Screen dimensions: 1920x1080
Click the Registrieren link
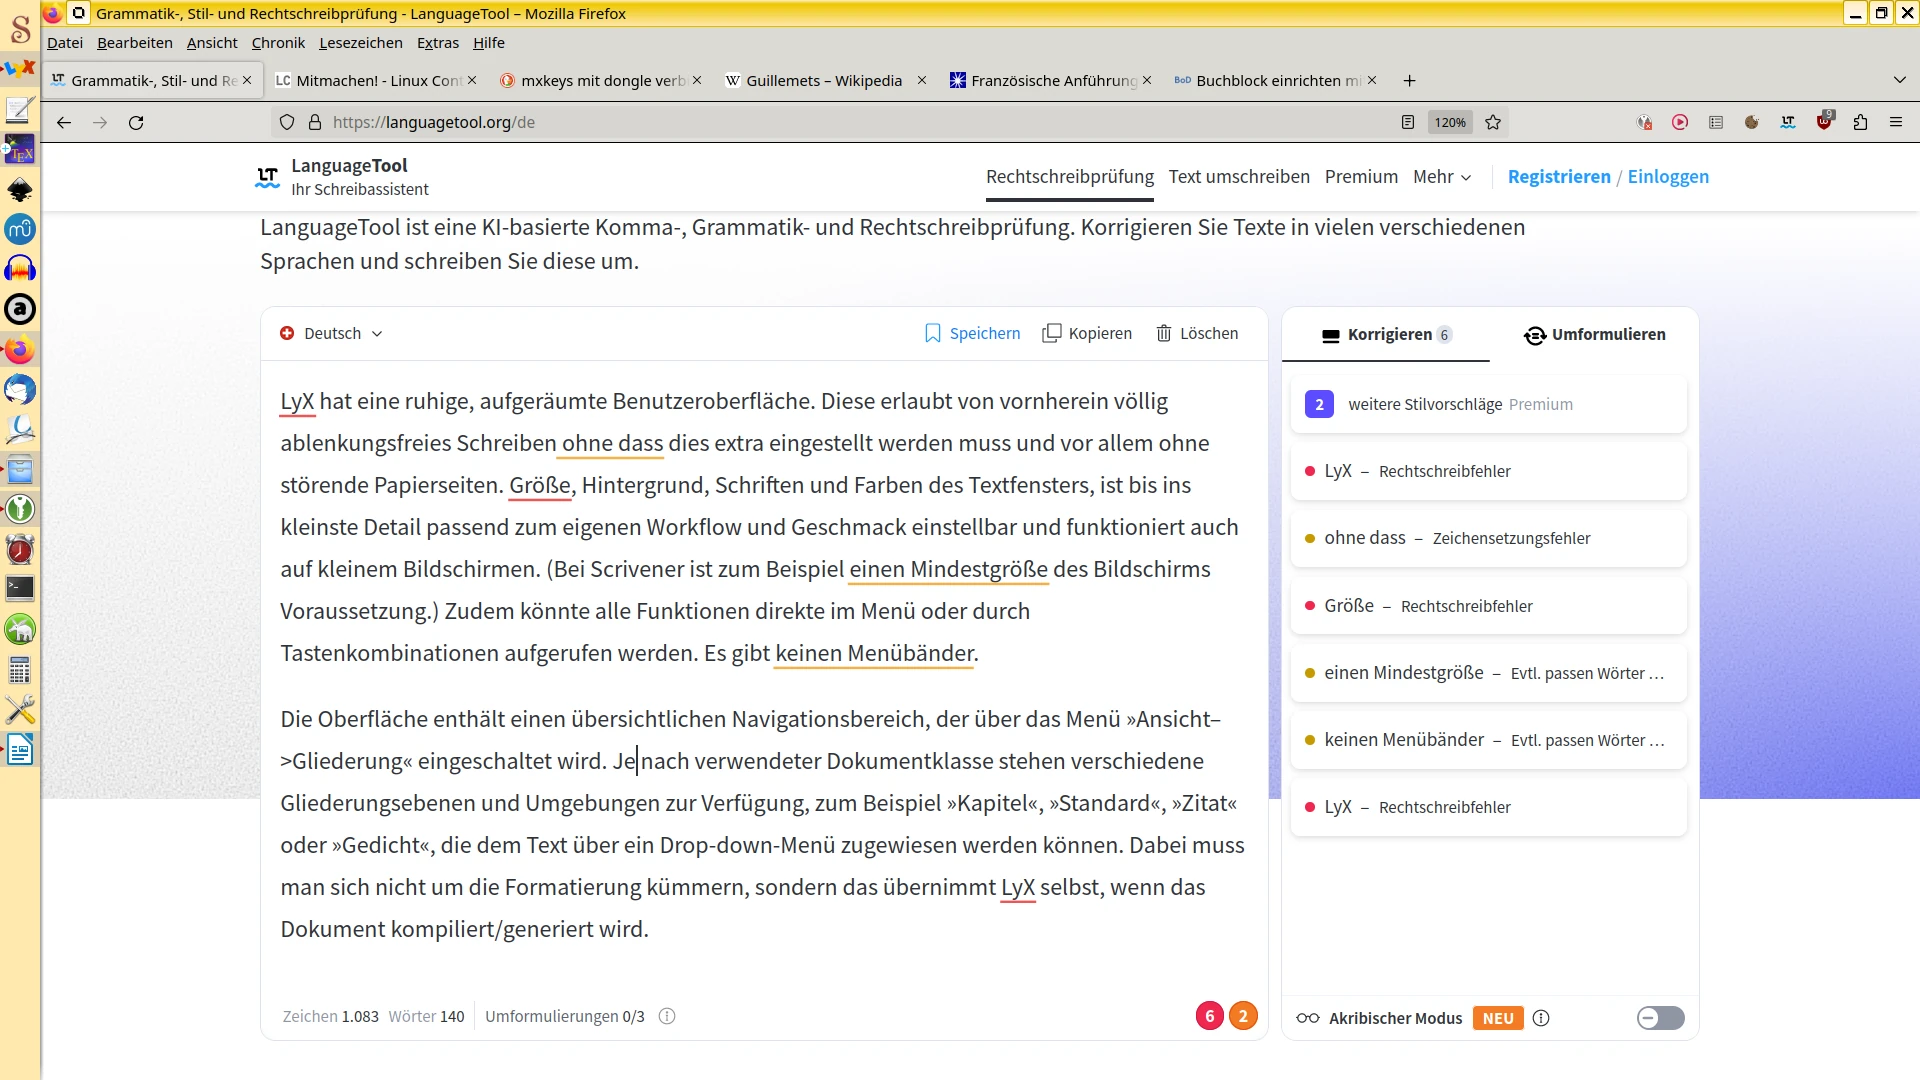(x=1559, y=177)
